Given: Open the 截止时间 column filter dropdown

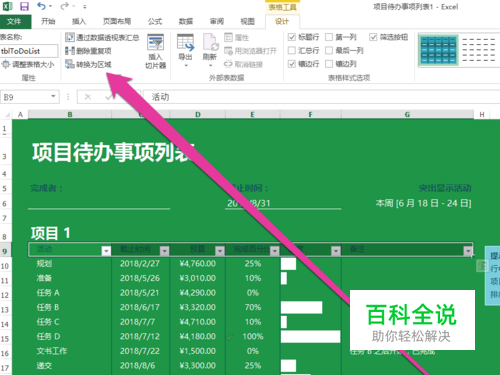Looking at the screenshot, I should (x=164, y=251).
